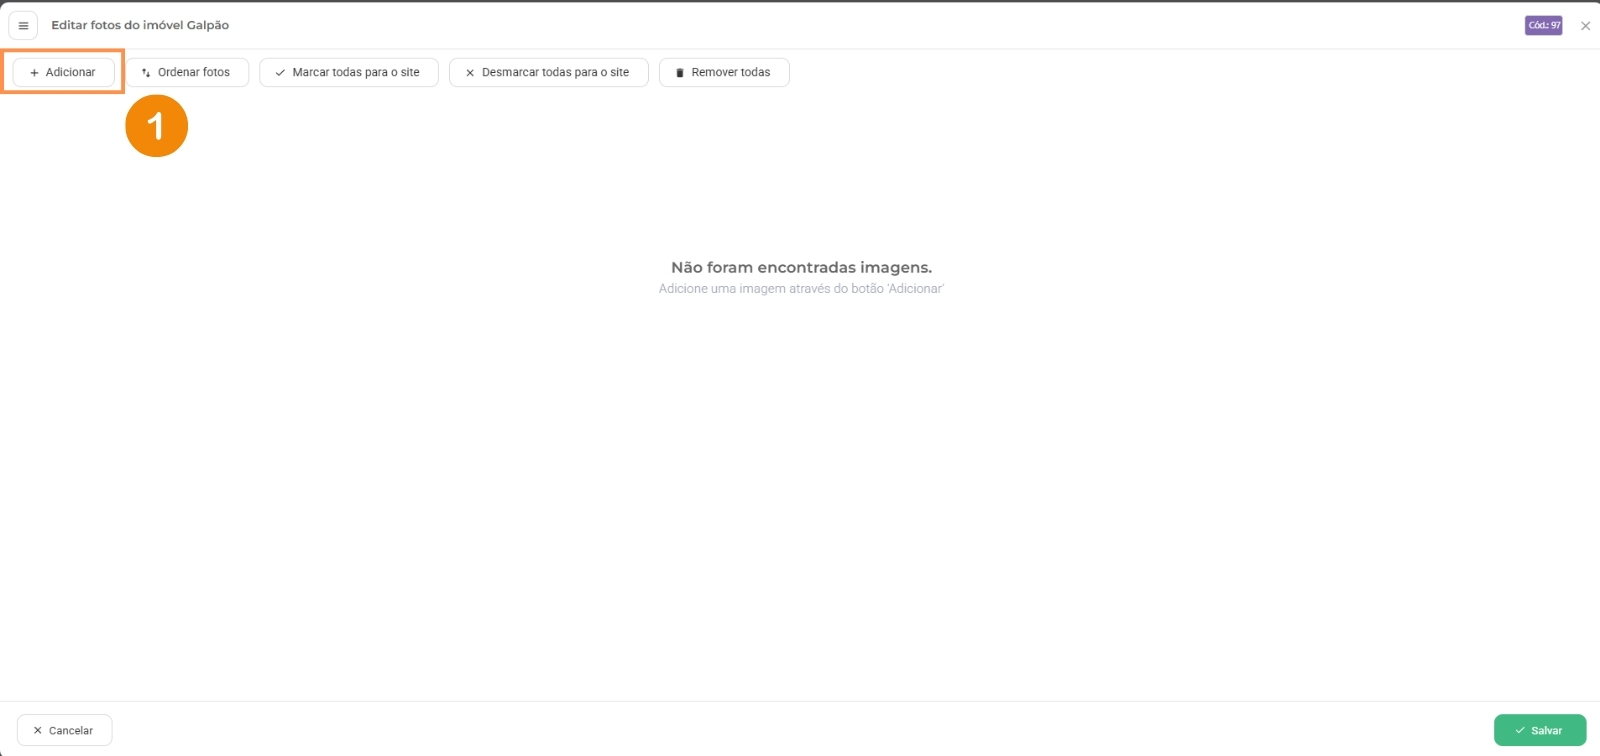This screenshot has height=756, width=1600.
Task: Click the checkmark icon on Marcar todas
Action: click(280, 73)
